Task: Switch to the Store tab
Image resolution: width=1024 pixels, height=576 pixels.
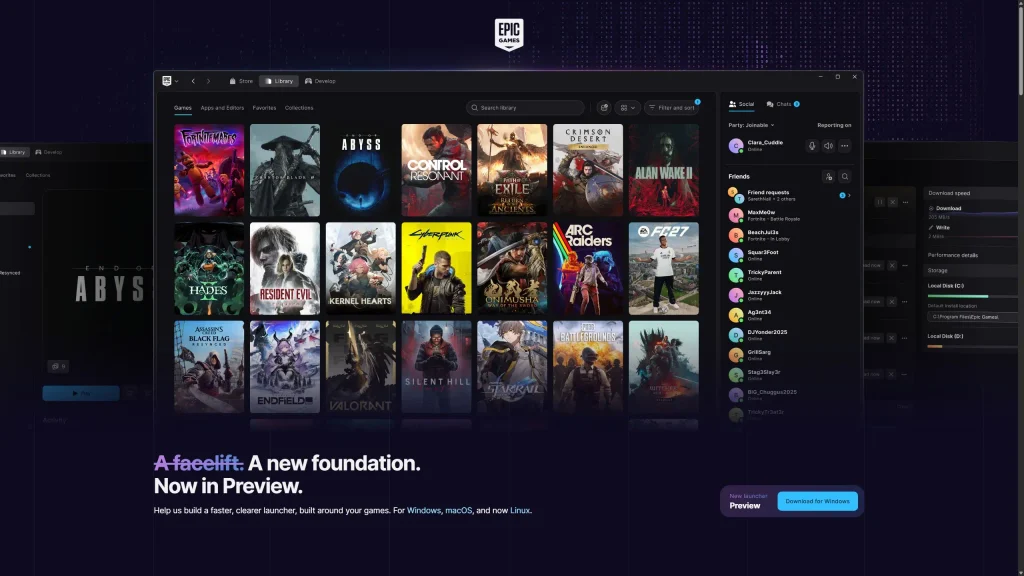Action: coord(241,81)
